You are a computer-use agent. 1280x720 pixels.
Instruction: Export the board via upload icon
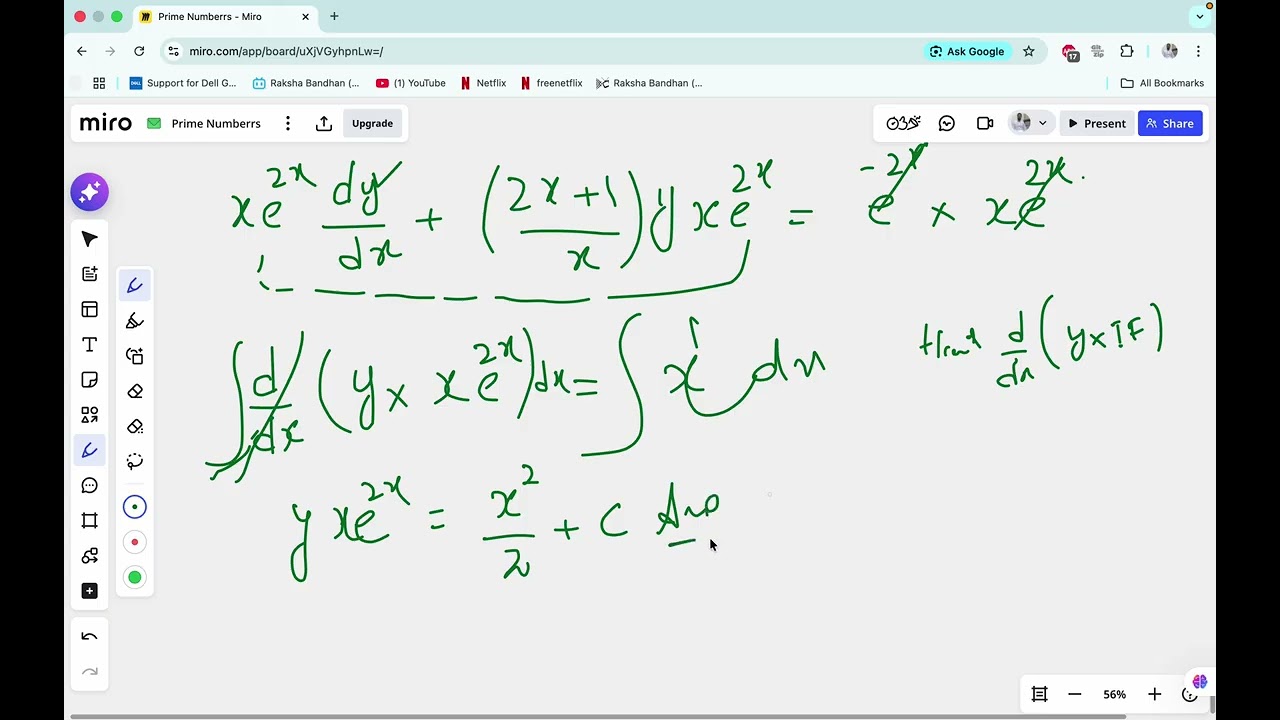[x=324, y=123]
